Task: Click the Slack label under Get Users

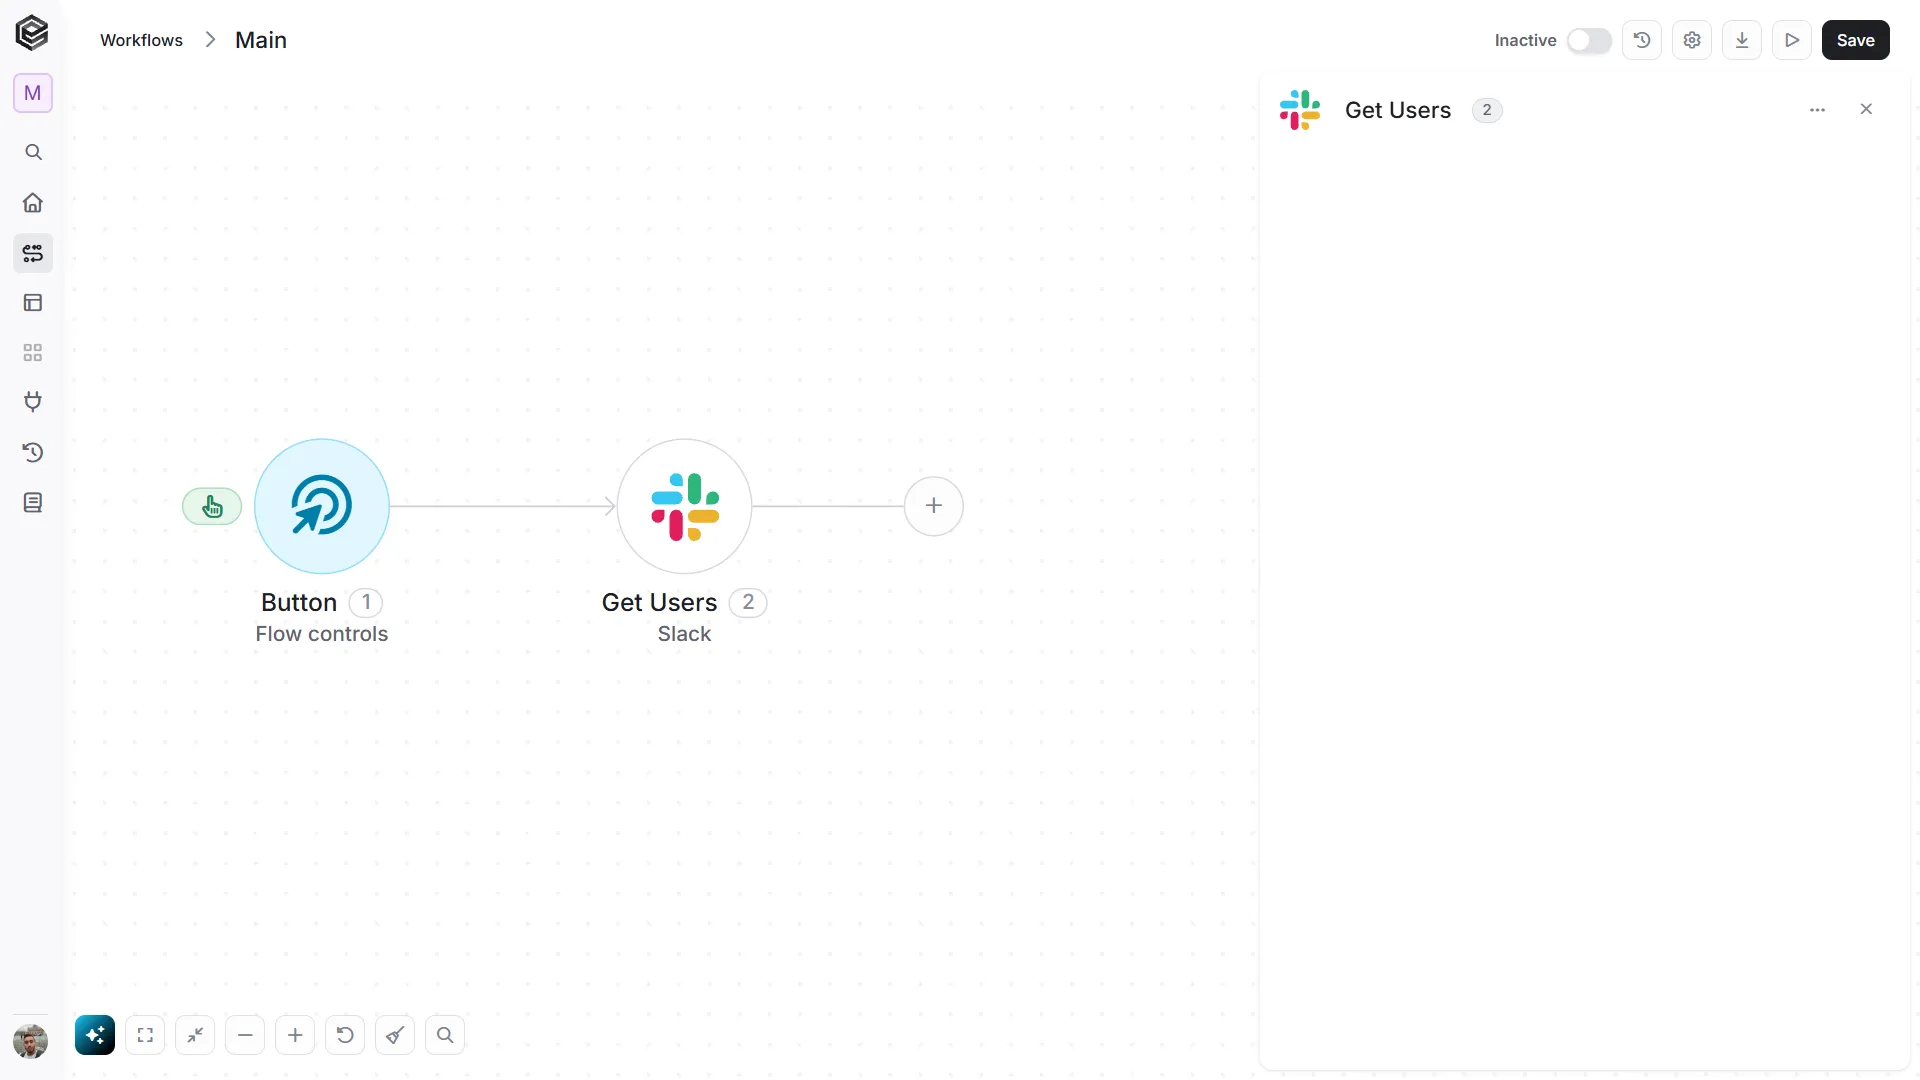Action: coord(684,634)
